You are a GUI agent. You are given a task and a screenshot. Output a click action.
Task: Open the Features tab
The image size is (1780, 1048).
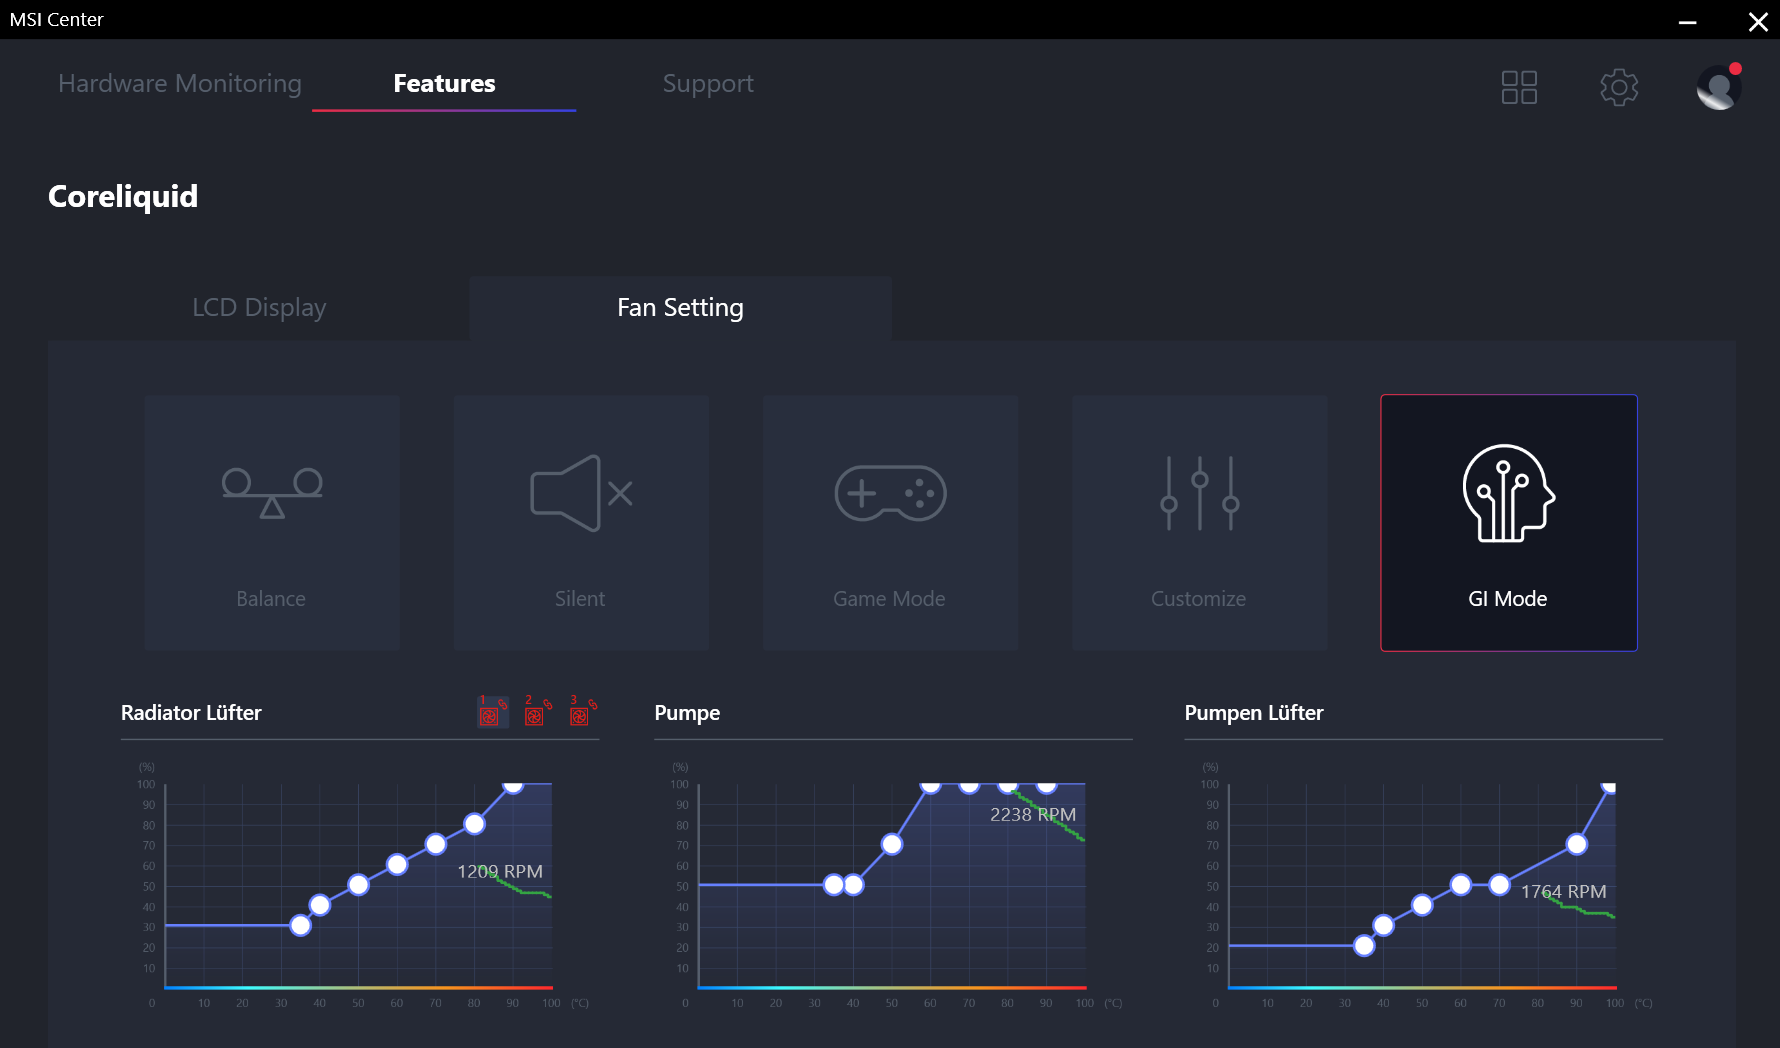click(444, 83)
